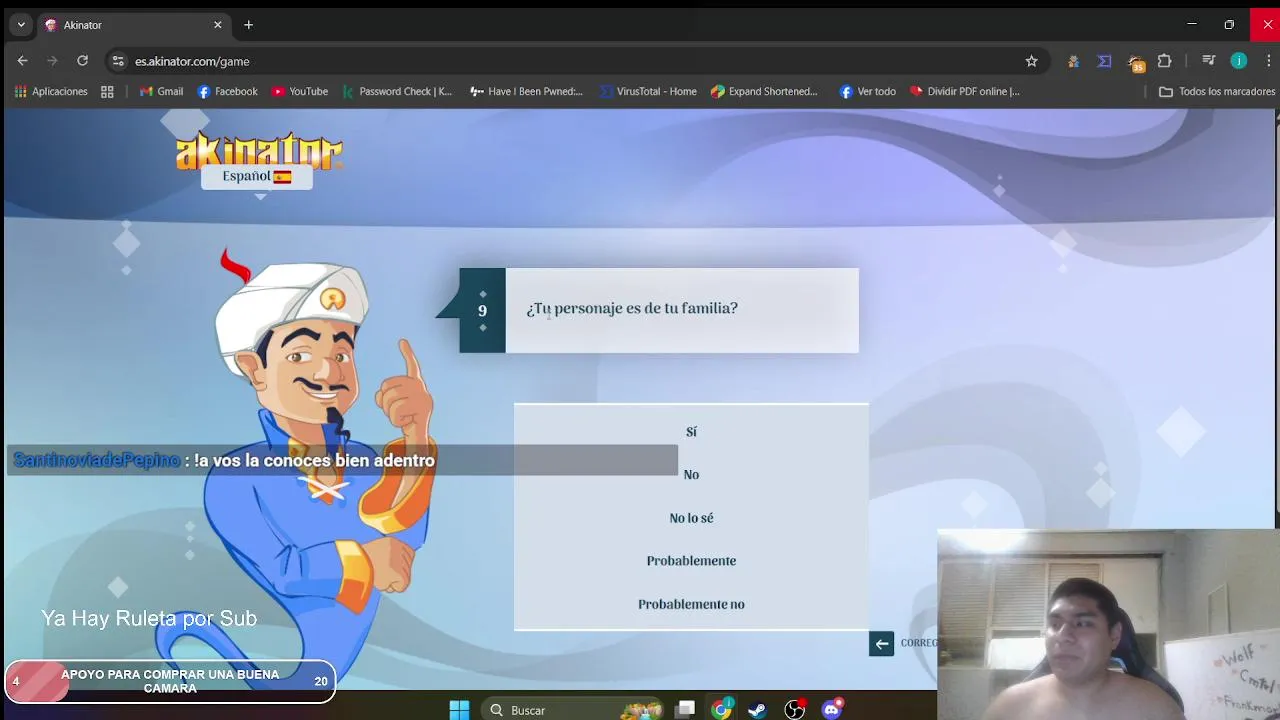
Task: Click the Akinator logo
Action: tap(259, 150)
